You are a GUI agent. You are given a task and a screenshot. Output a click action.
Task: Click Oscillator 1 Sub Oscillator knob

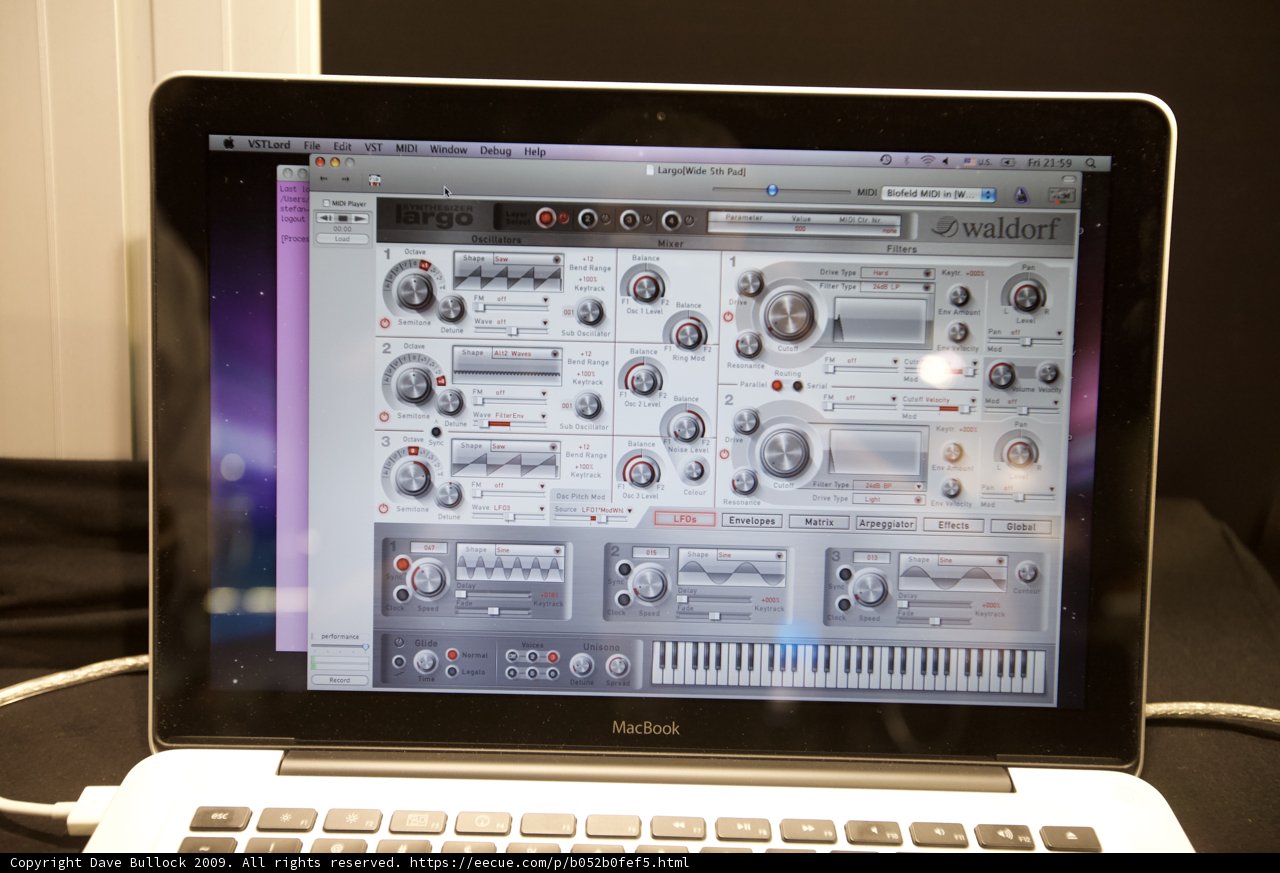click(x=590, y=311)
